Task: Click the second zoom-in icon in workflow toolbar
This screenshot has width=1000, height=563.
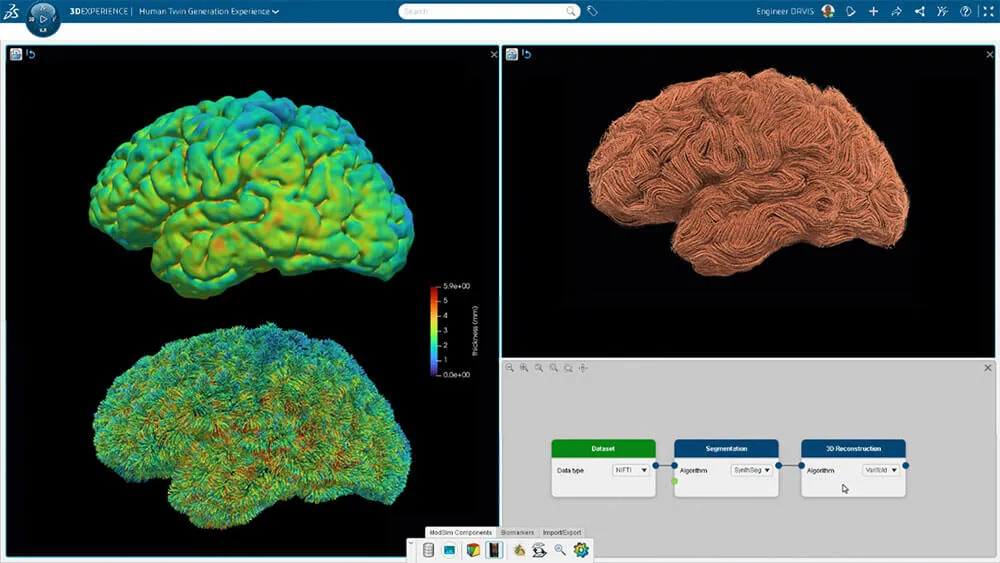Action: click(x=524, y=368)
